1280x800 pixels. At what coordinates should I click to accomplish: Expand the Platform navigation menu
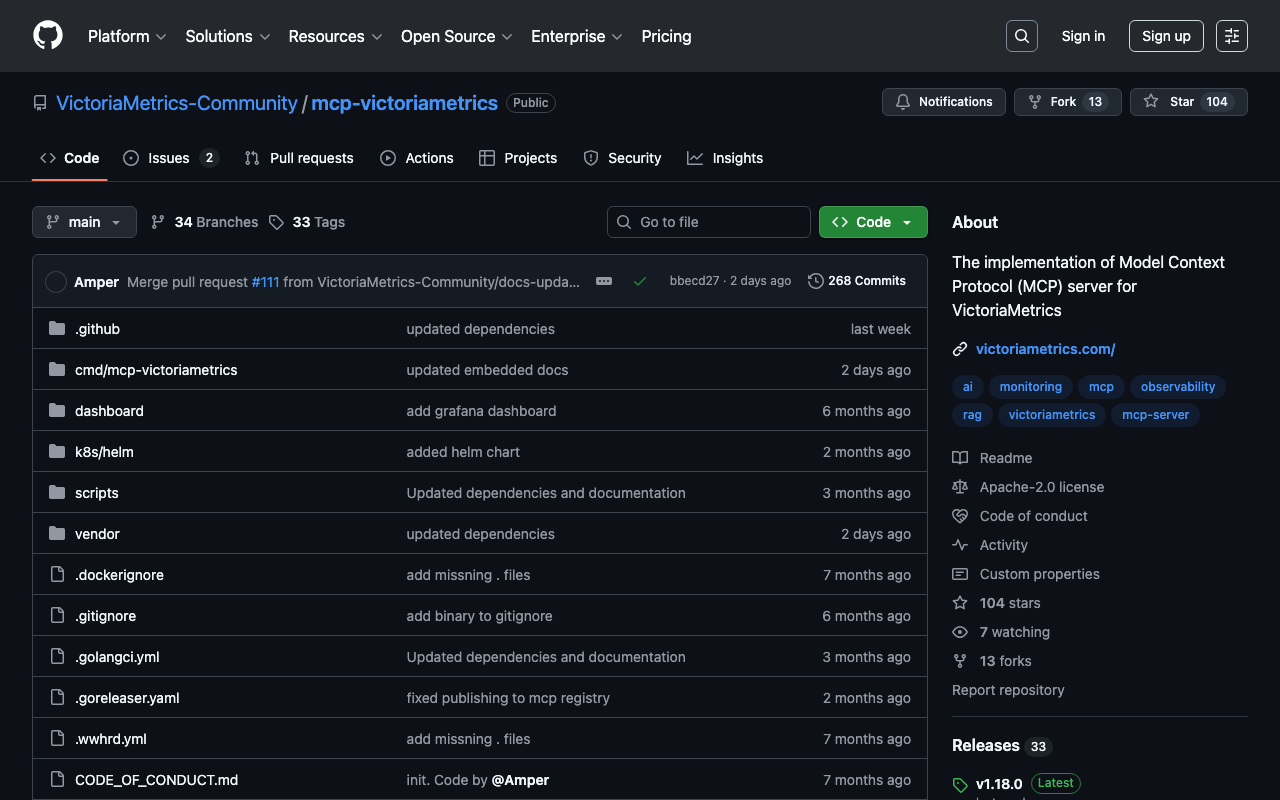126,36
